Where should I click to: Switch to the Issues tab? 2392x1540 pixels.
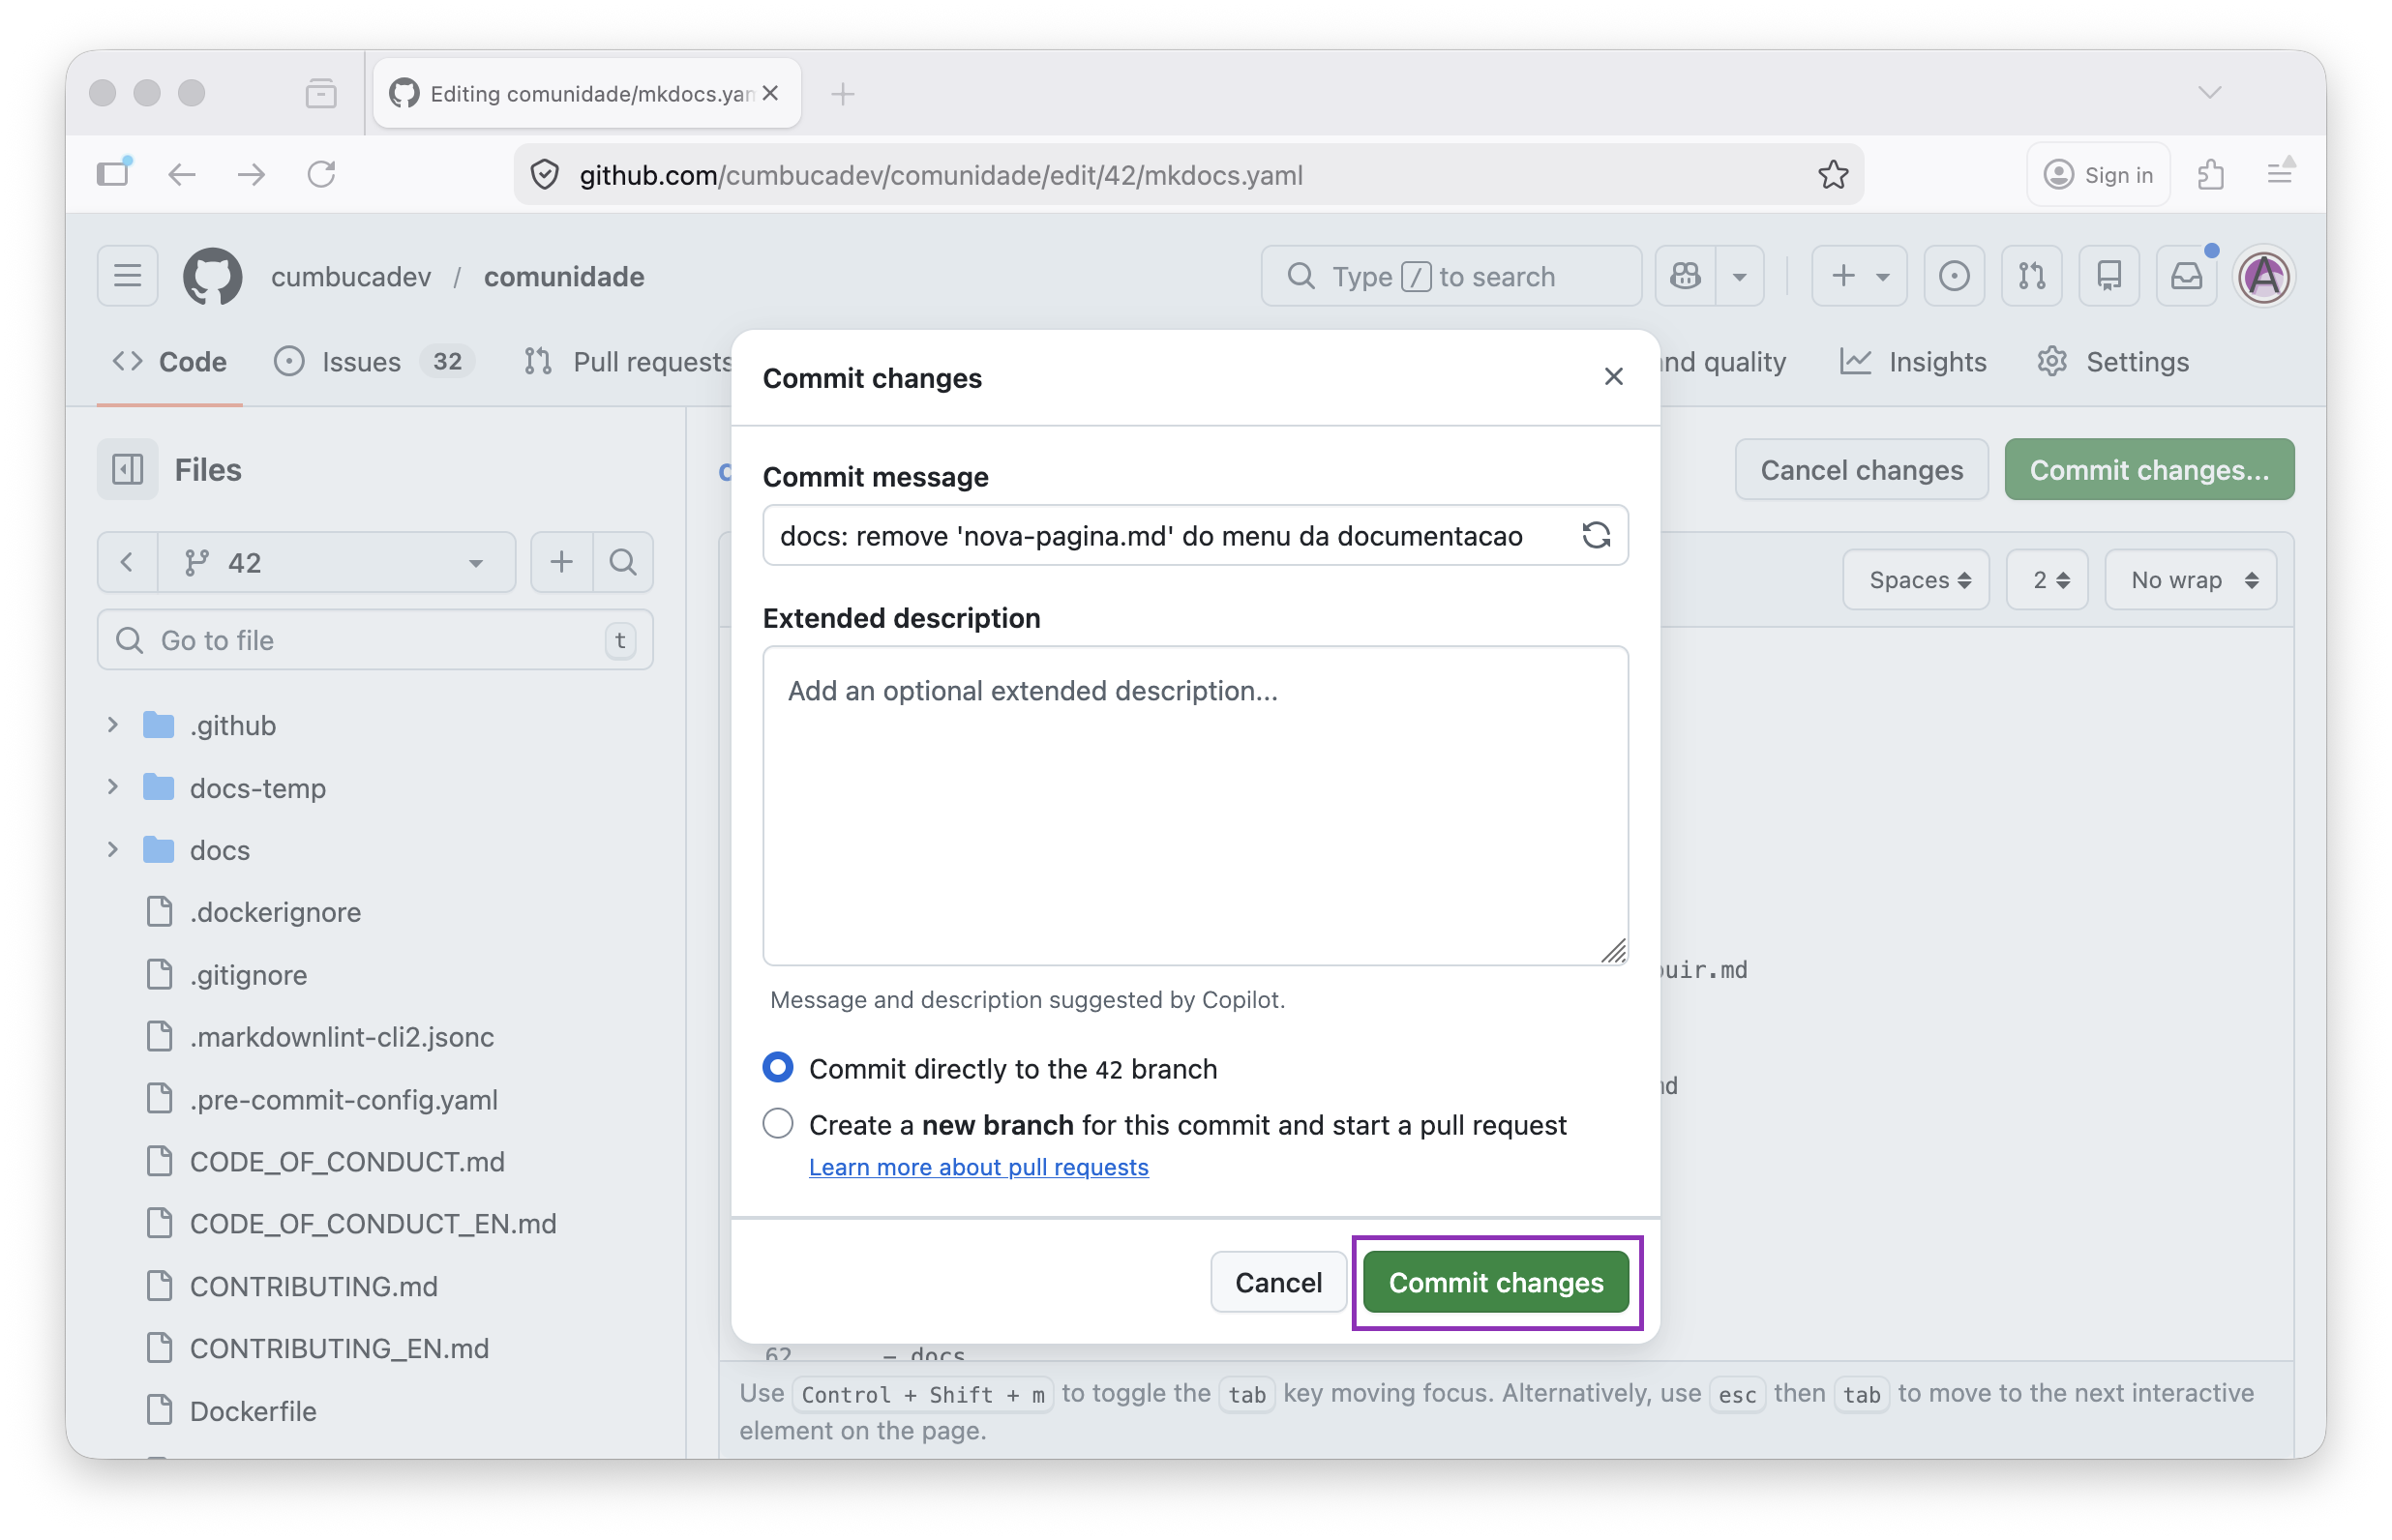[373, 361]
